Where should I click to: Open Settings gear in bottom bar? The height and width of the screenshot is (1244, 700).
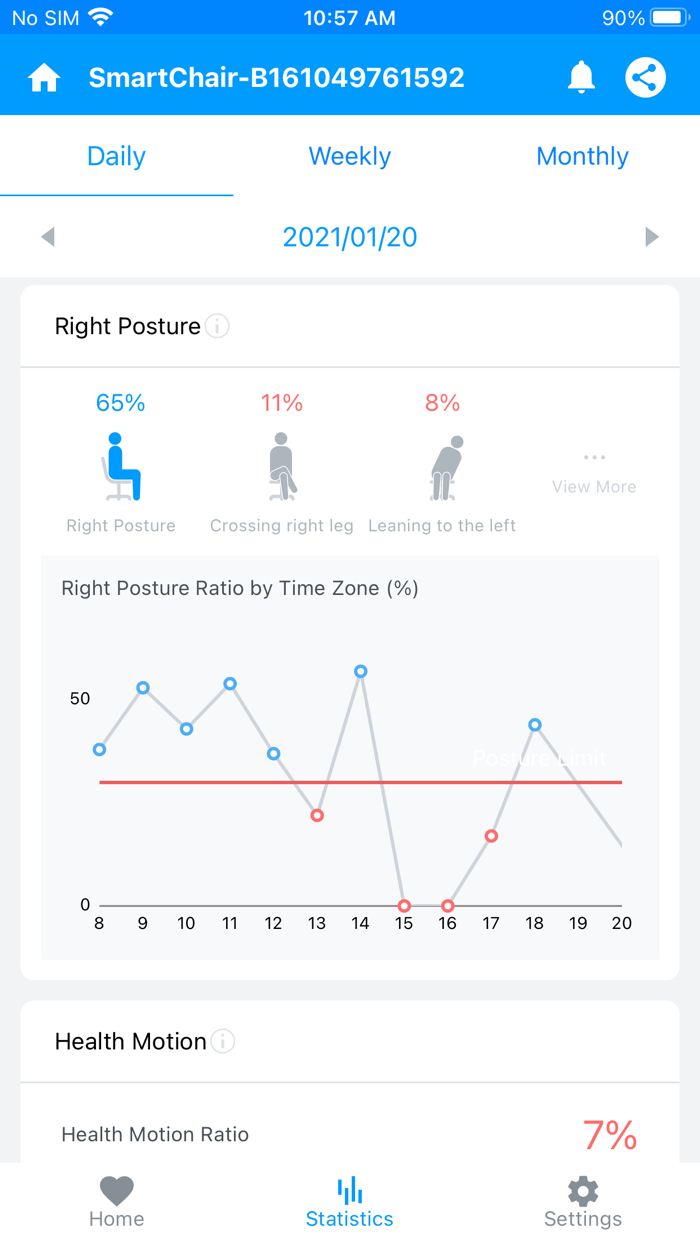[583, 1201]
